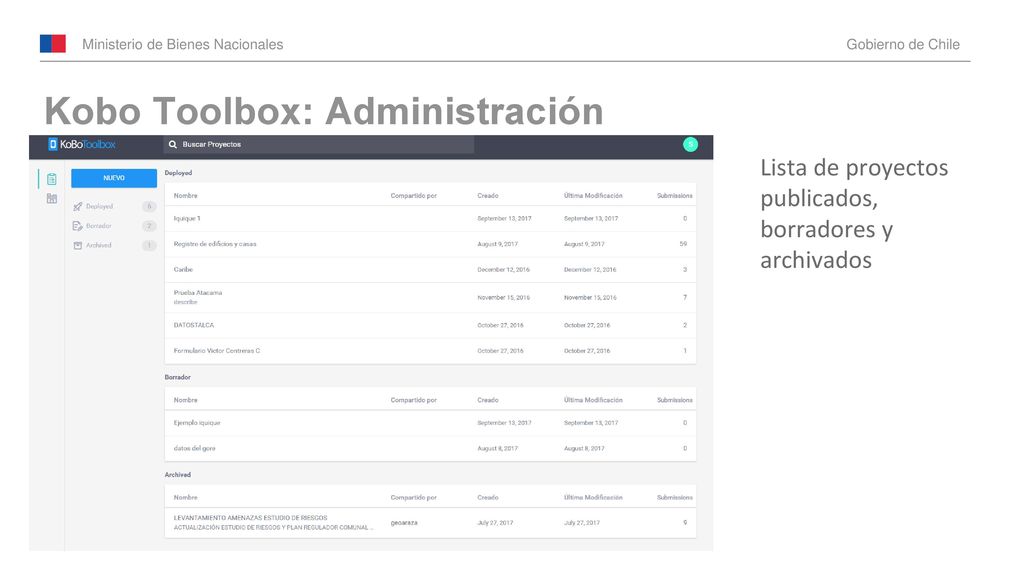The width and height of the screenshot is (1024, 576).
Task: Click Creado header in Archived table
Action: (488, 498)
